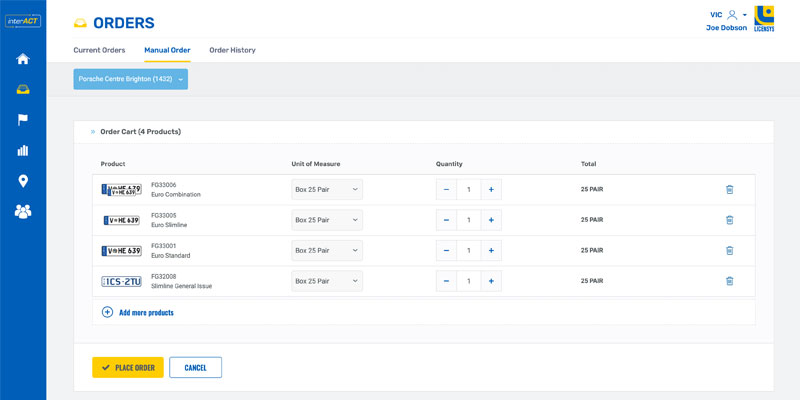Screen dimensions: 800x400
Task: Open the bar chart reports icon
Action: (x=22, y=150)
